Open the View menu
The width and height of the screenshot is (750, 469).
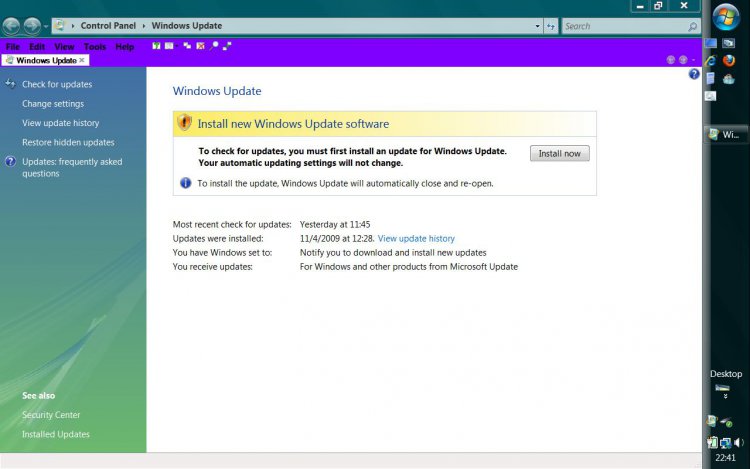(64, 47)
